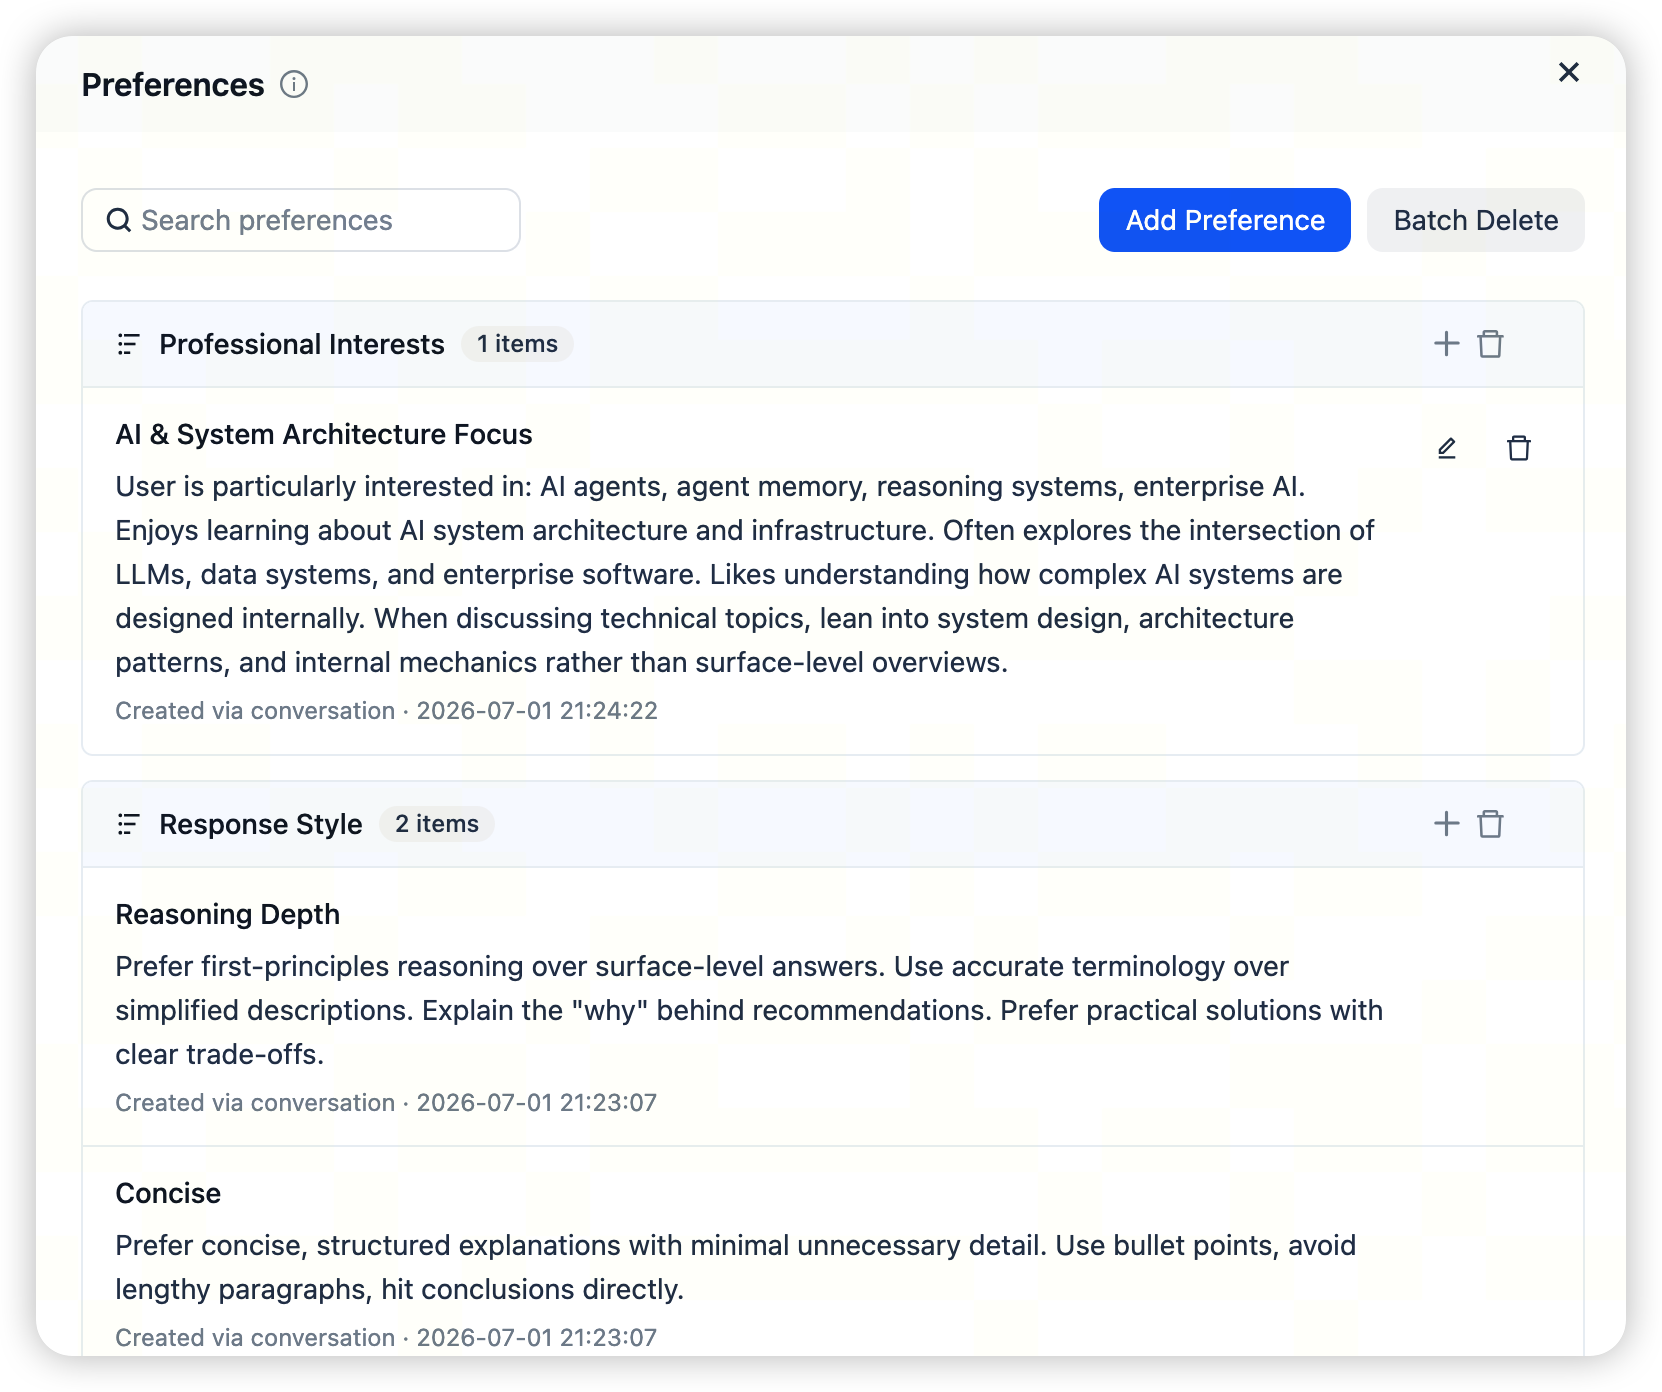Delete the Professional Interests category trash icon
Image resolution: width=1662 pixels, height=1392 pixels.
click(x=1490, y=344)
